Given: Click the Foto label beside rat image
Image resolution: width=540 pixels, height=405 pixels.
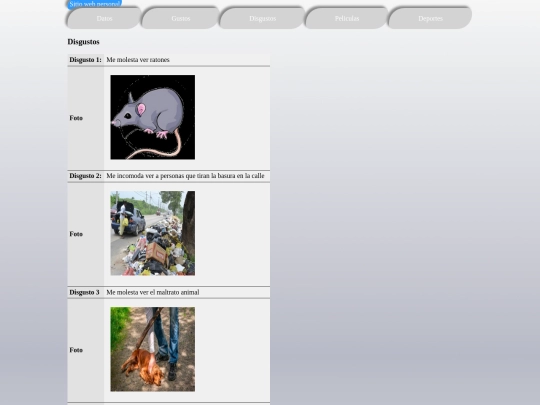Looking at the screenshot, I should [x=76, y=118].
